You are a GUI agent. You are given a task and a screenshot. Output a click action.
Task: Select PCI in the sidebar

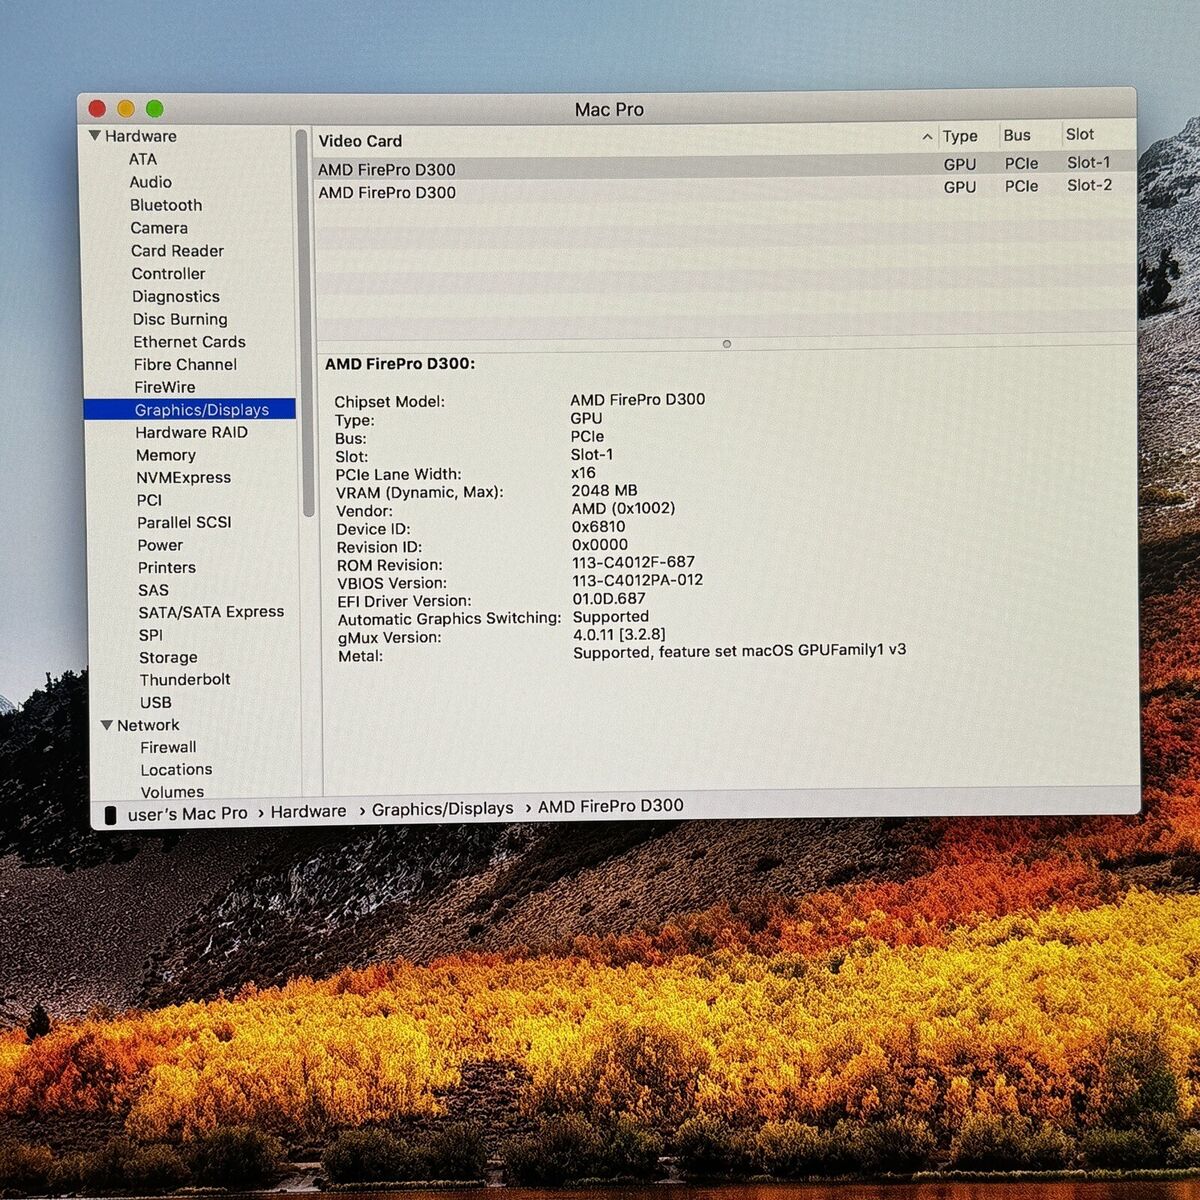pyautogui.click(x=149, y=500)
